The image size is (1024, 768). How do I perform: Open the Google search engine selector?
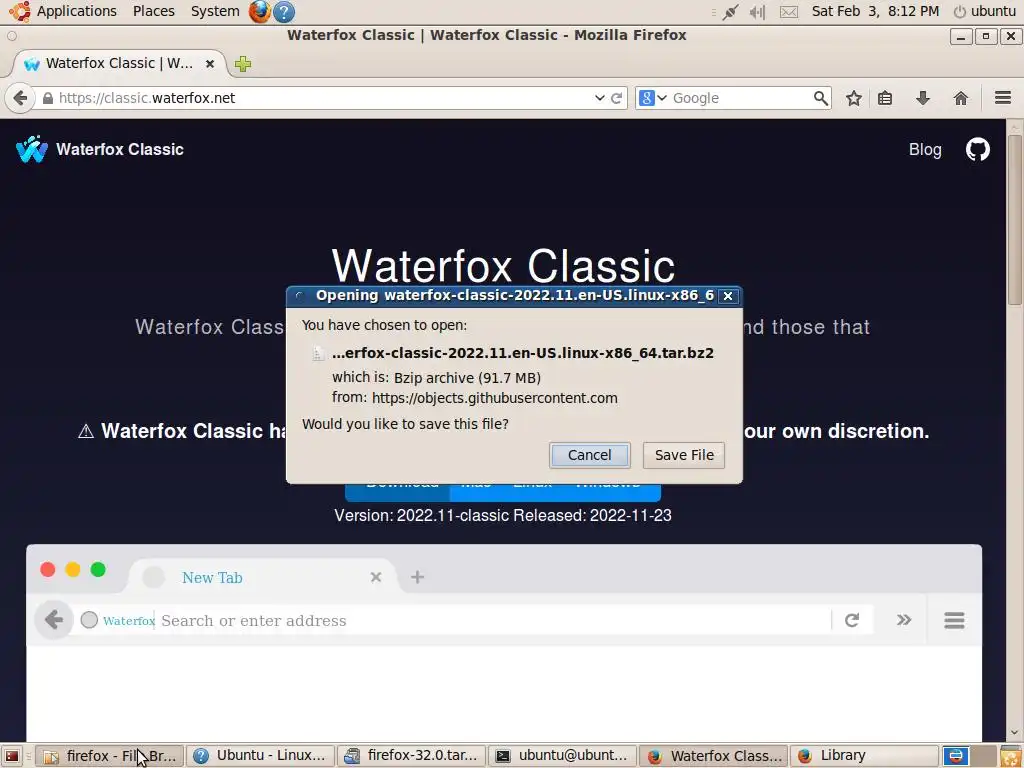click(652, 99)
